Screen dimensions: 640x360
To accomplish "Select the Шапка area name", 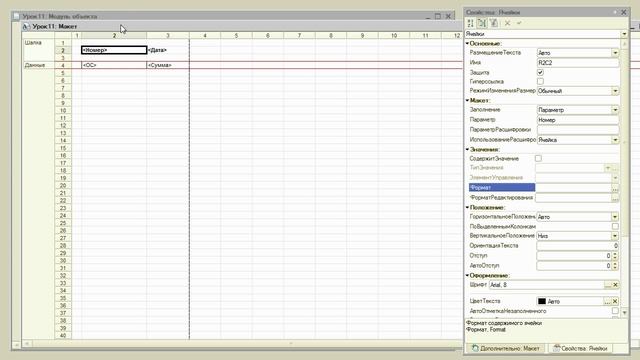I will click(x=33, y=42).
